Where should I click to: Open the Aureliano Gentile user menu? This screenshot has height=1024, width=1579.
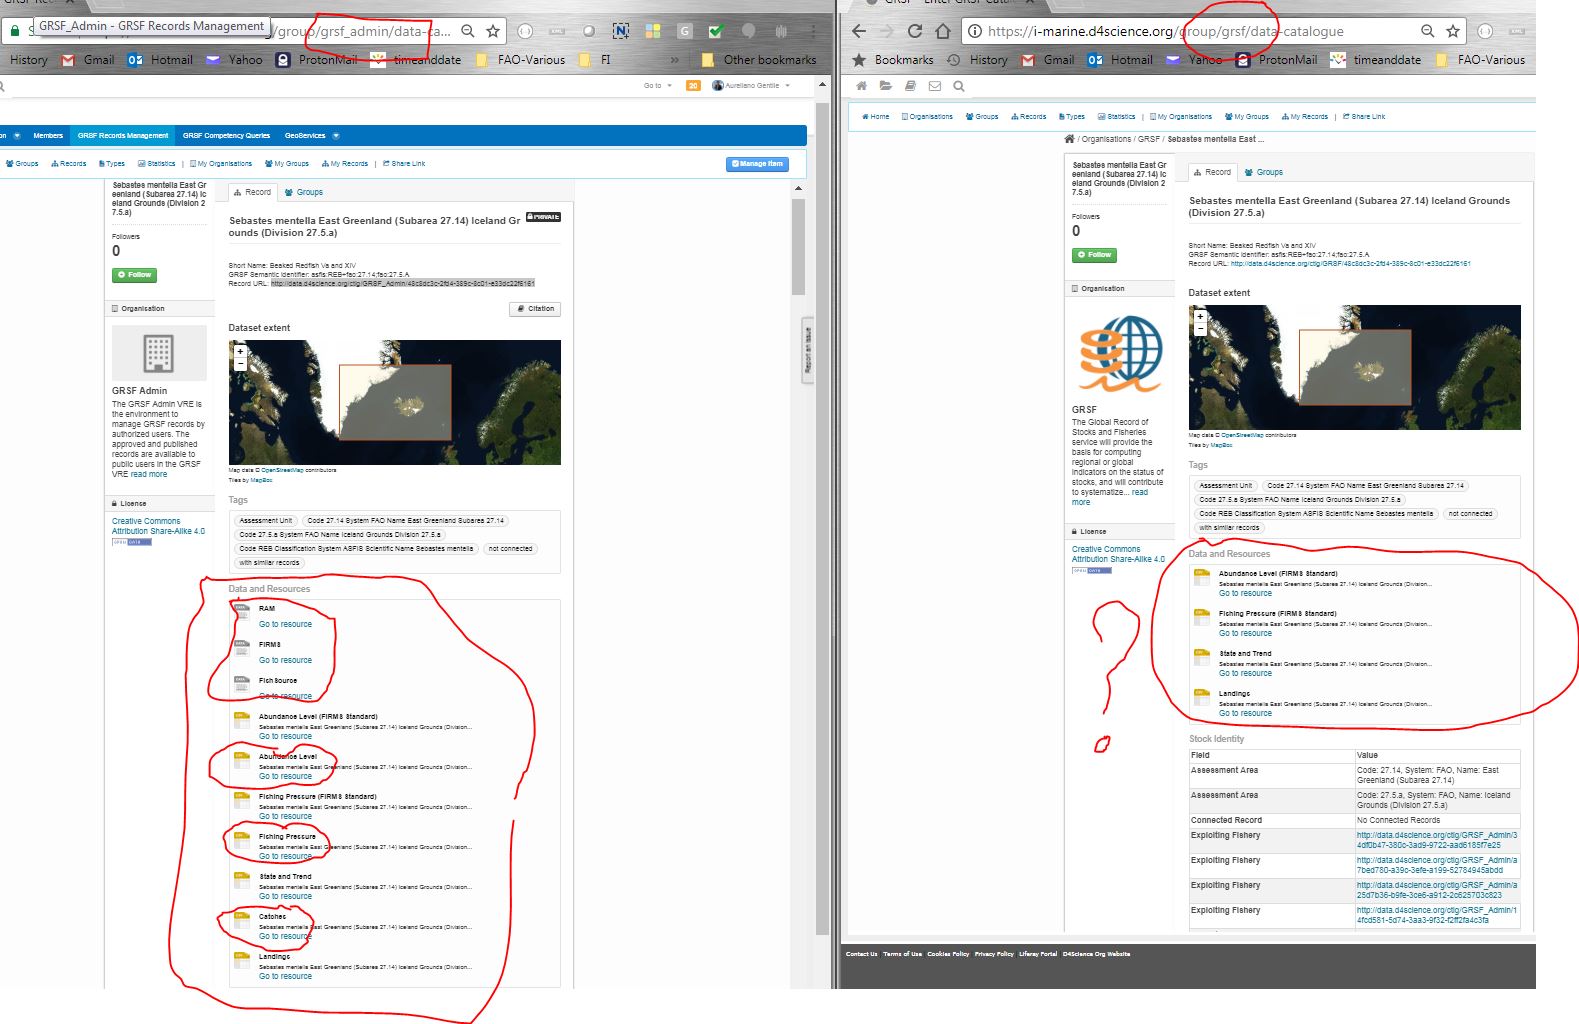[751, 86]
